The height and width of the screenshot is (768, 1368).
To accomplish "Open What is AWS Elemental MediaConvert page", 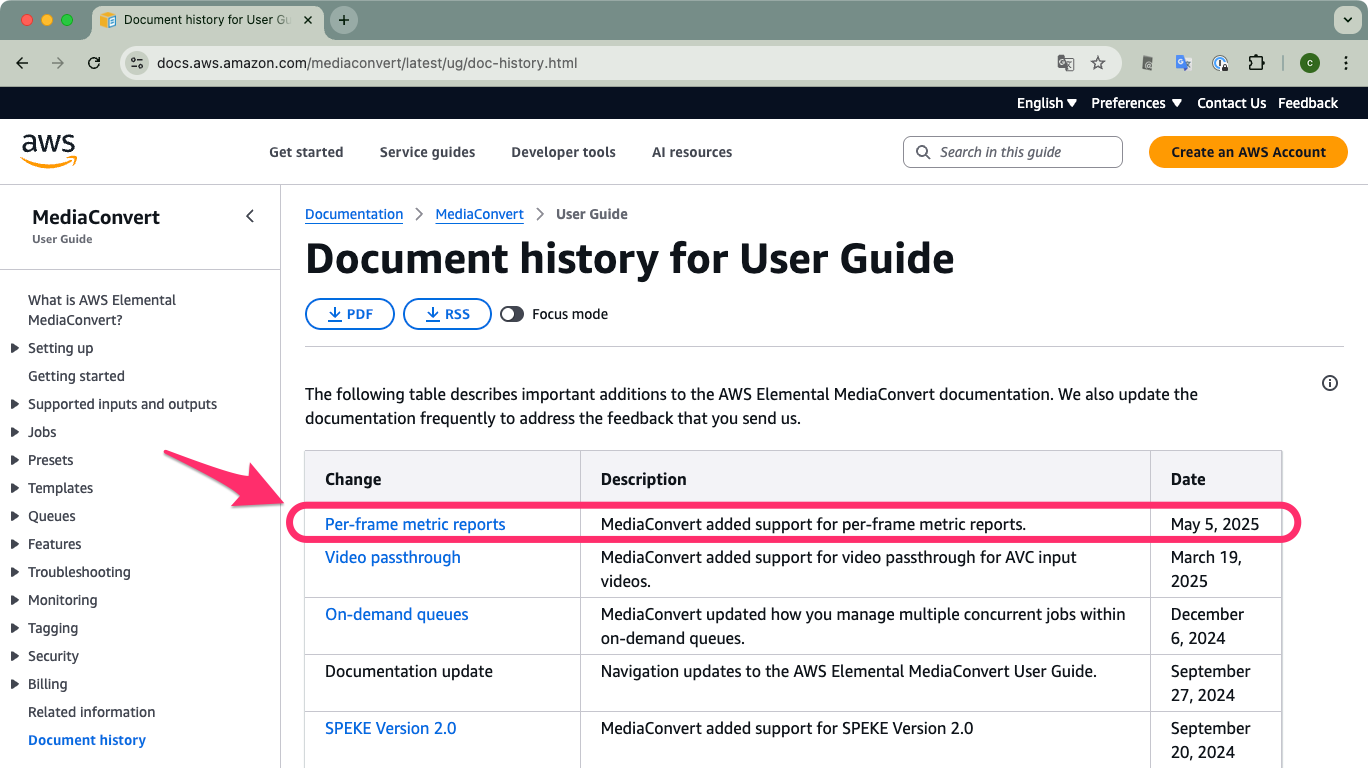I will (x=102, y=310).
